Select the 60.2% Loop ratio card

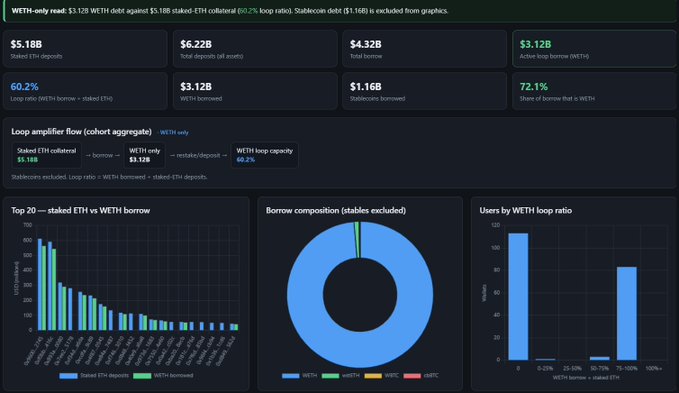85,91
